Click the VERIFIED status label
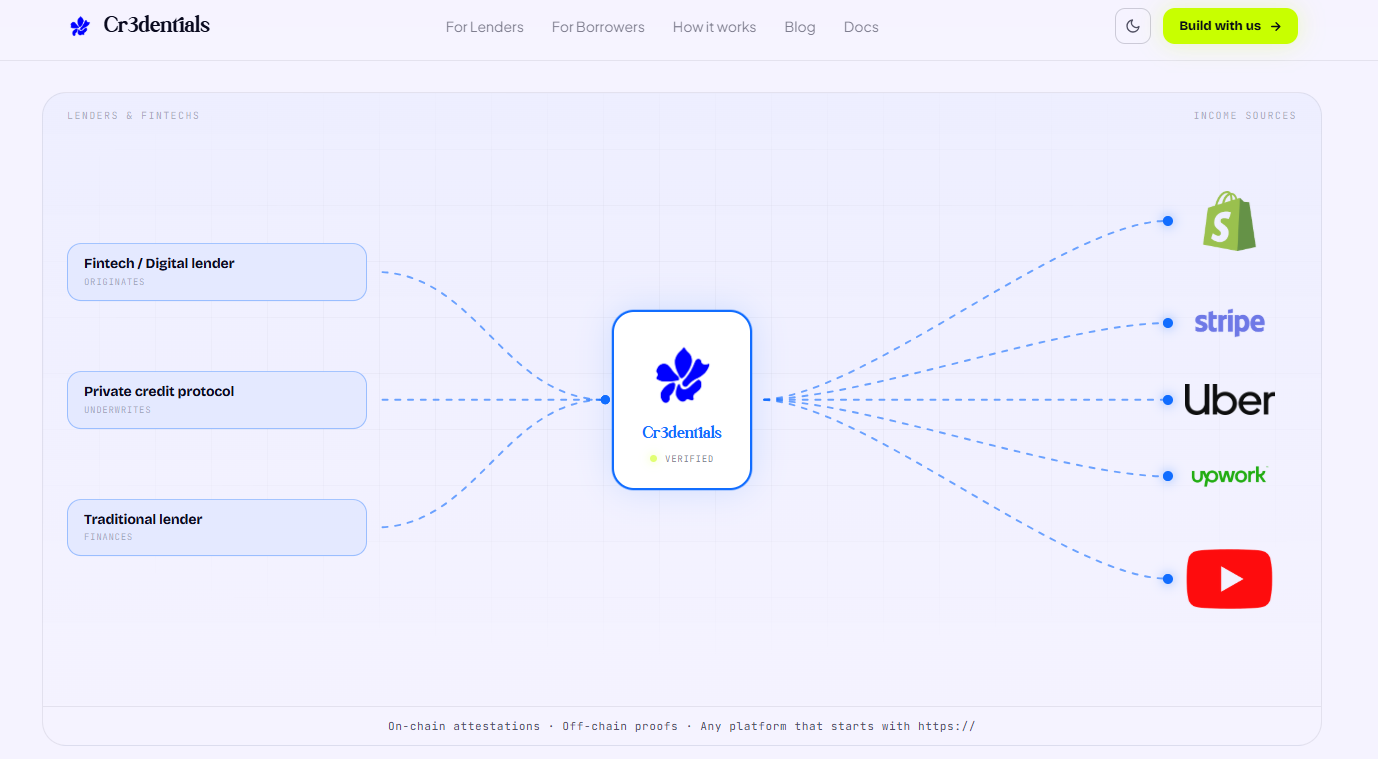1378x759 pixels. [x=689, y=459]
